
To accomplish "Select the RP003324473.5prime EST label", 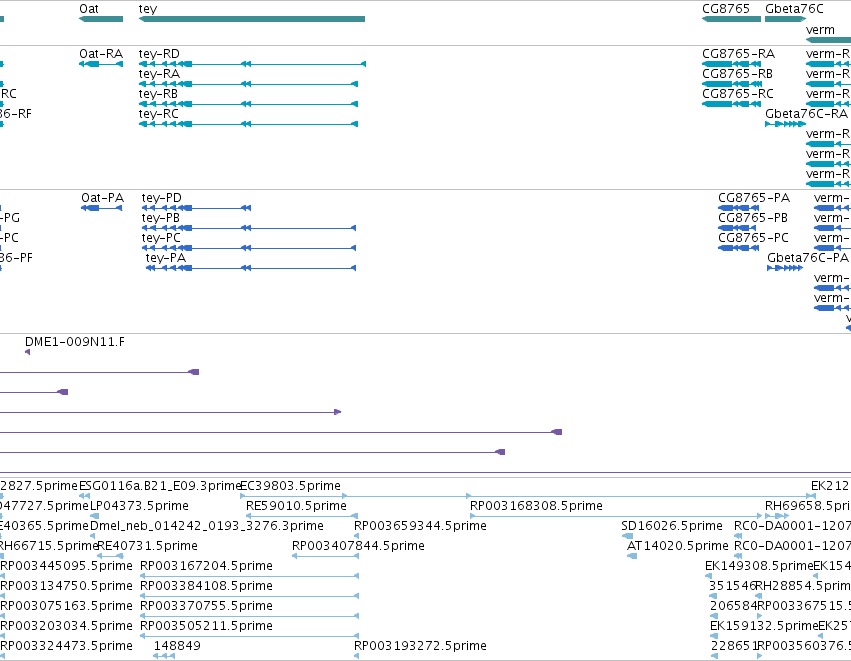I will click(66, 646).
